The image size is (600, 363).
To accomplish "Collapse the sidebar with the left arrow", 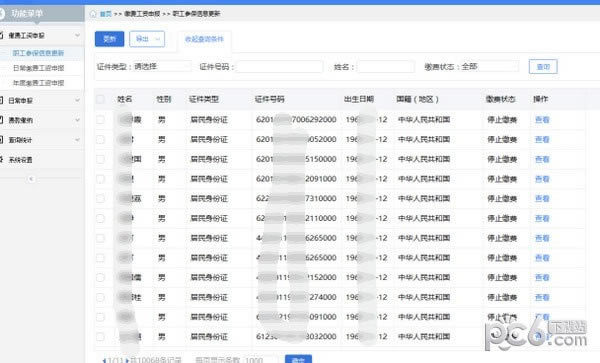I will point(31,179).
